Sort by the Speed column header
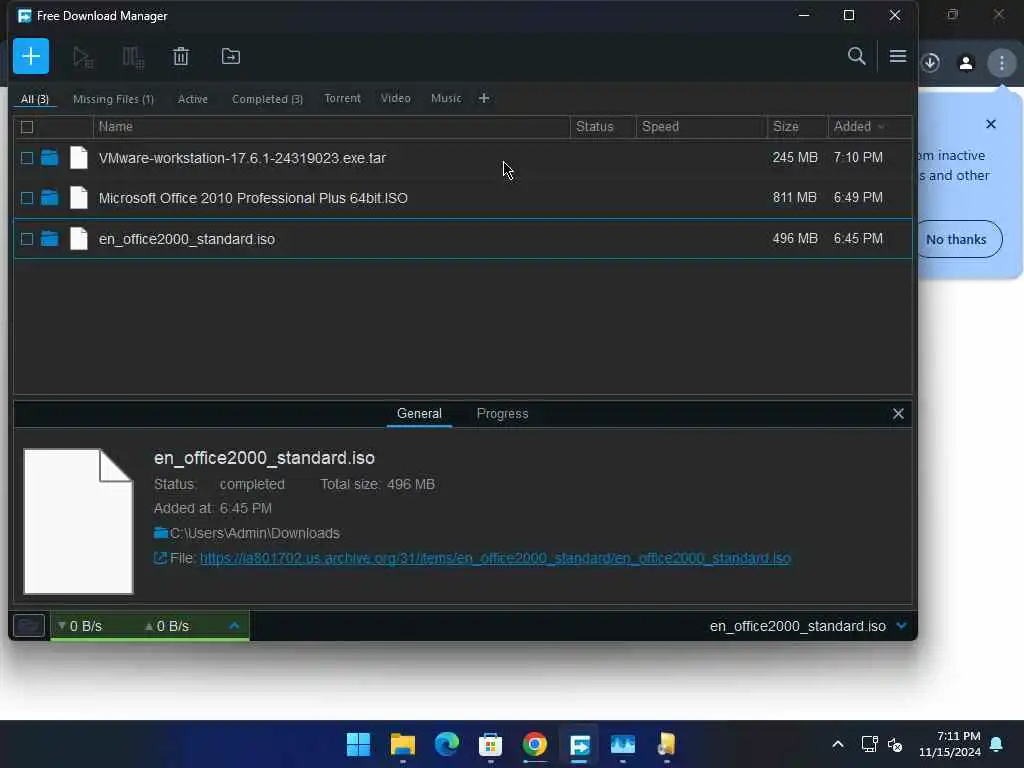Screen dimensions: 1024x768 701,127
